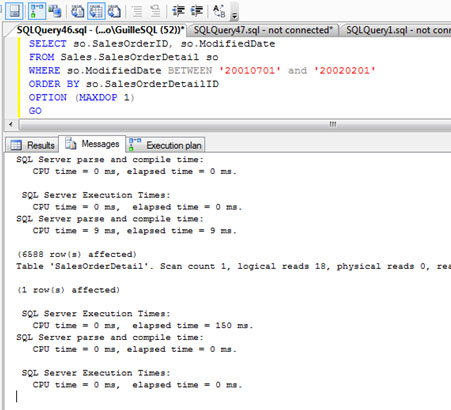
Task: Uncomment the selected lines icon
Action: (155, 11)
